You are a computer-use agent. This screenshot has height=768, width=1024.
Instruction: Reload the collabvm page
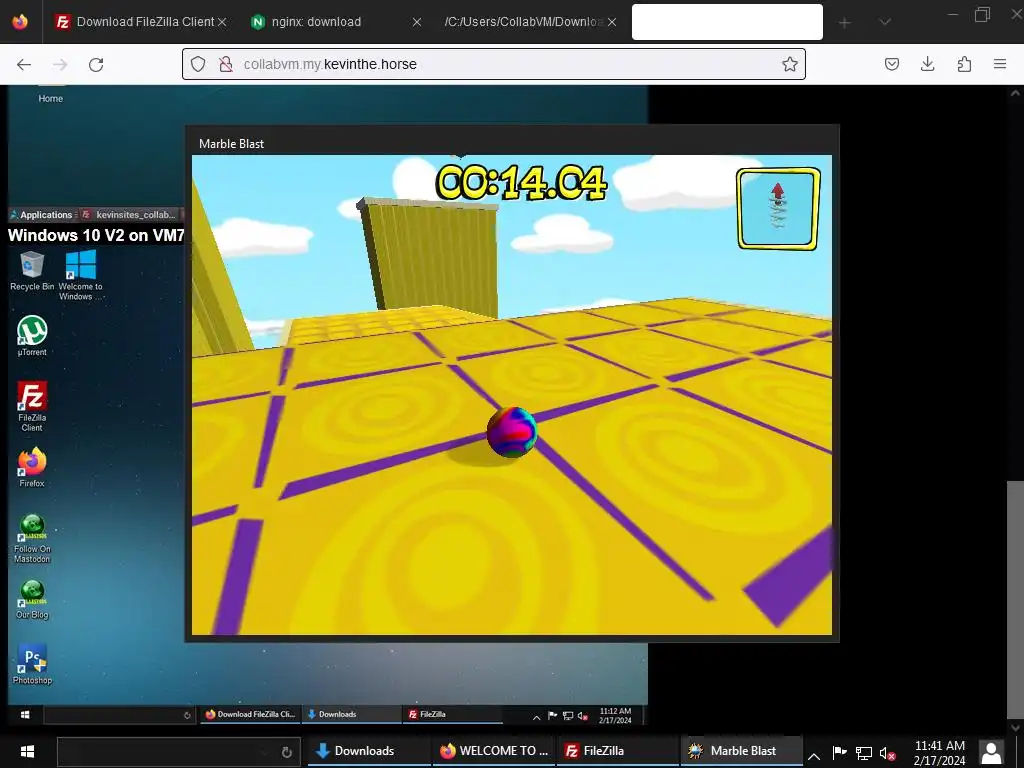[96, 64]
